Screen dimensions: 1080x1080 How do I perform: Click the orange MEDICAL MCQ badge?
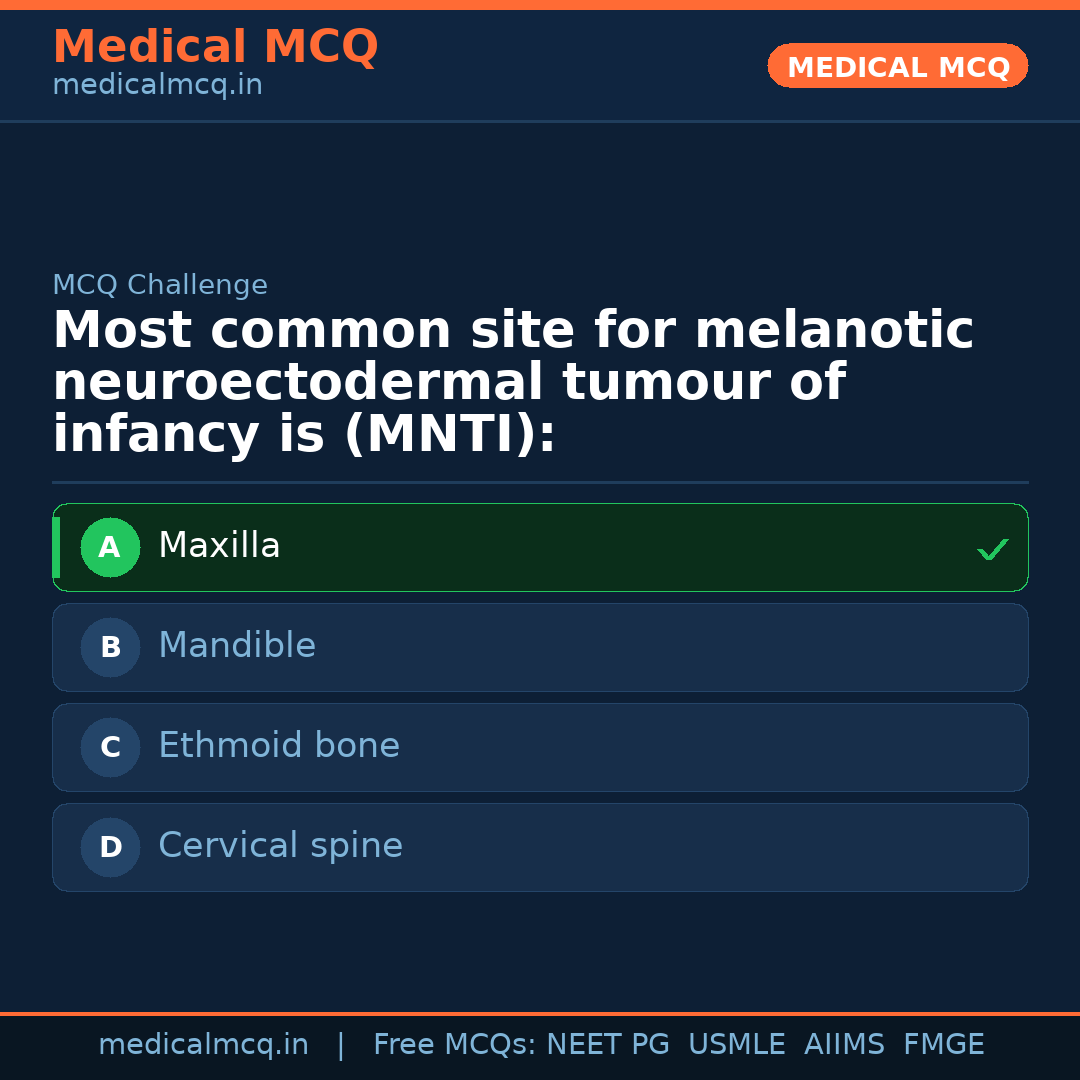pyautogui.click(x=897, y=66)
